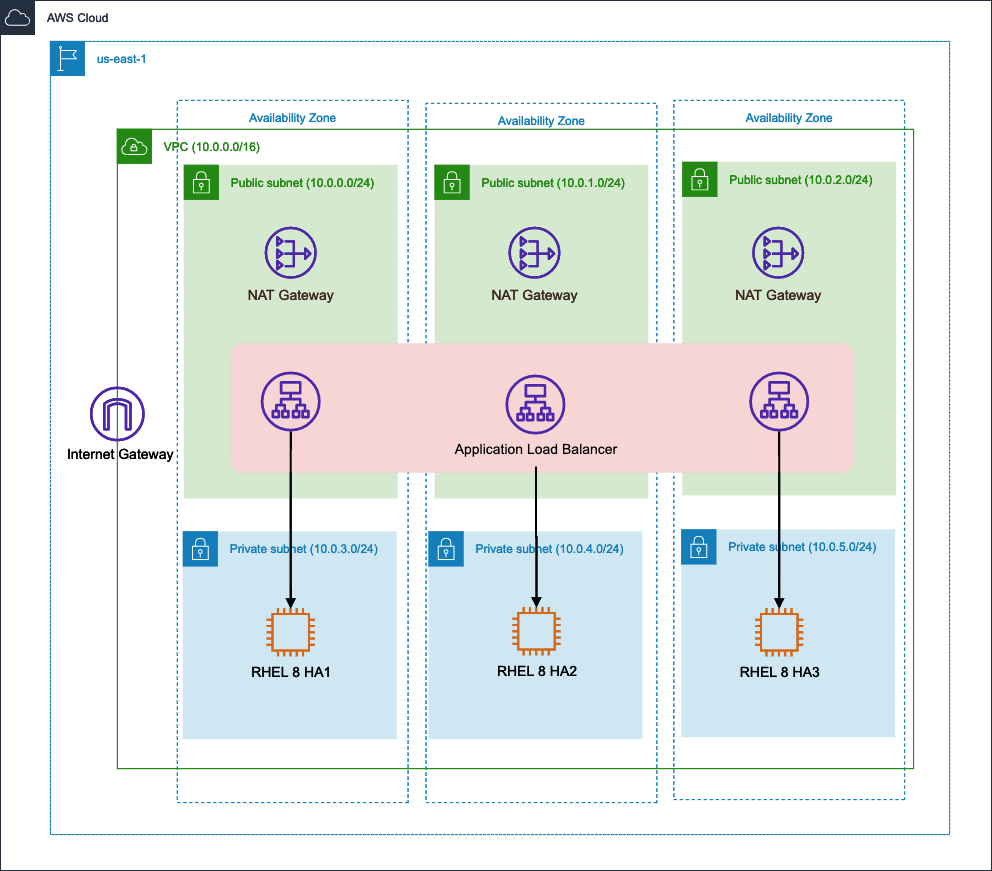Image resolution: width=992 pixels, height=871 pixels.
Task: Click the Private subnet 10.0.4.0/24 lock badge
Action: tap(445, 549)
